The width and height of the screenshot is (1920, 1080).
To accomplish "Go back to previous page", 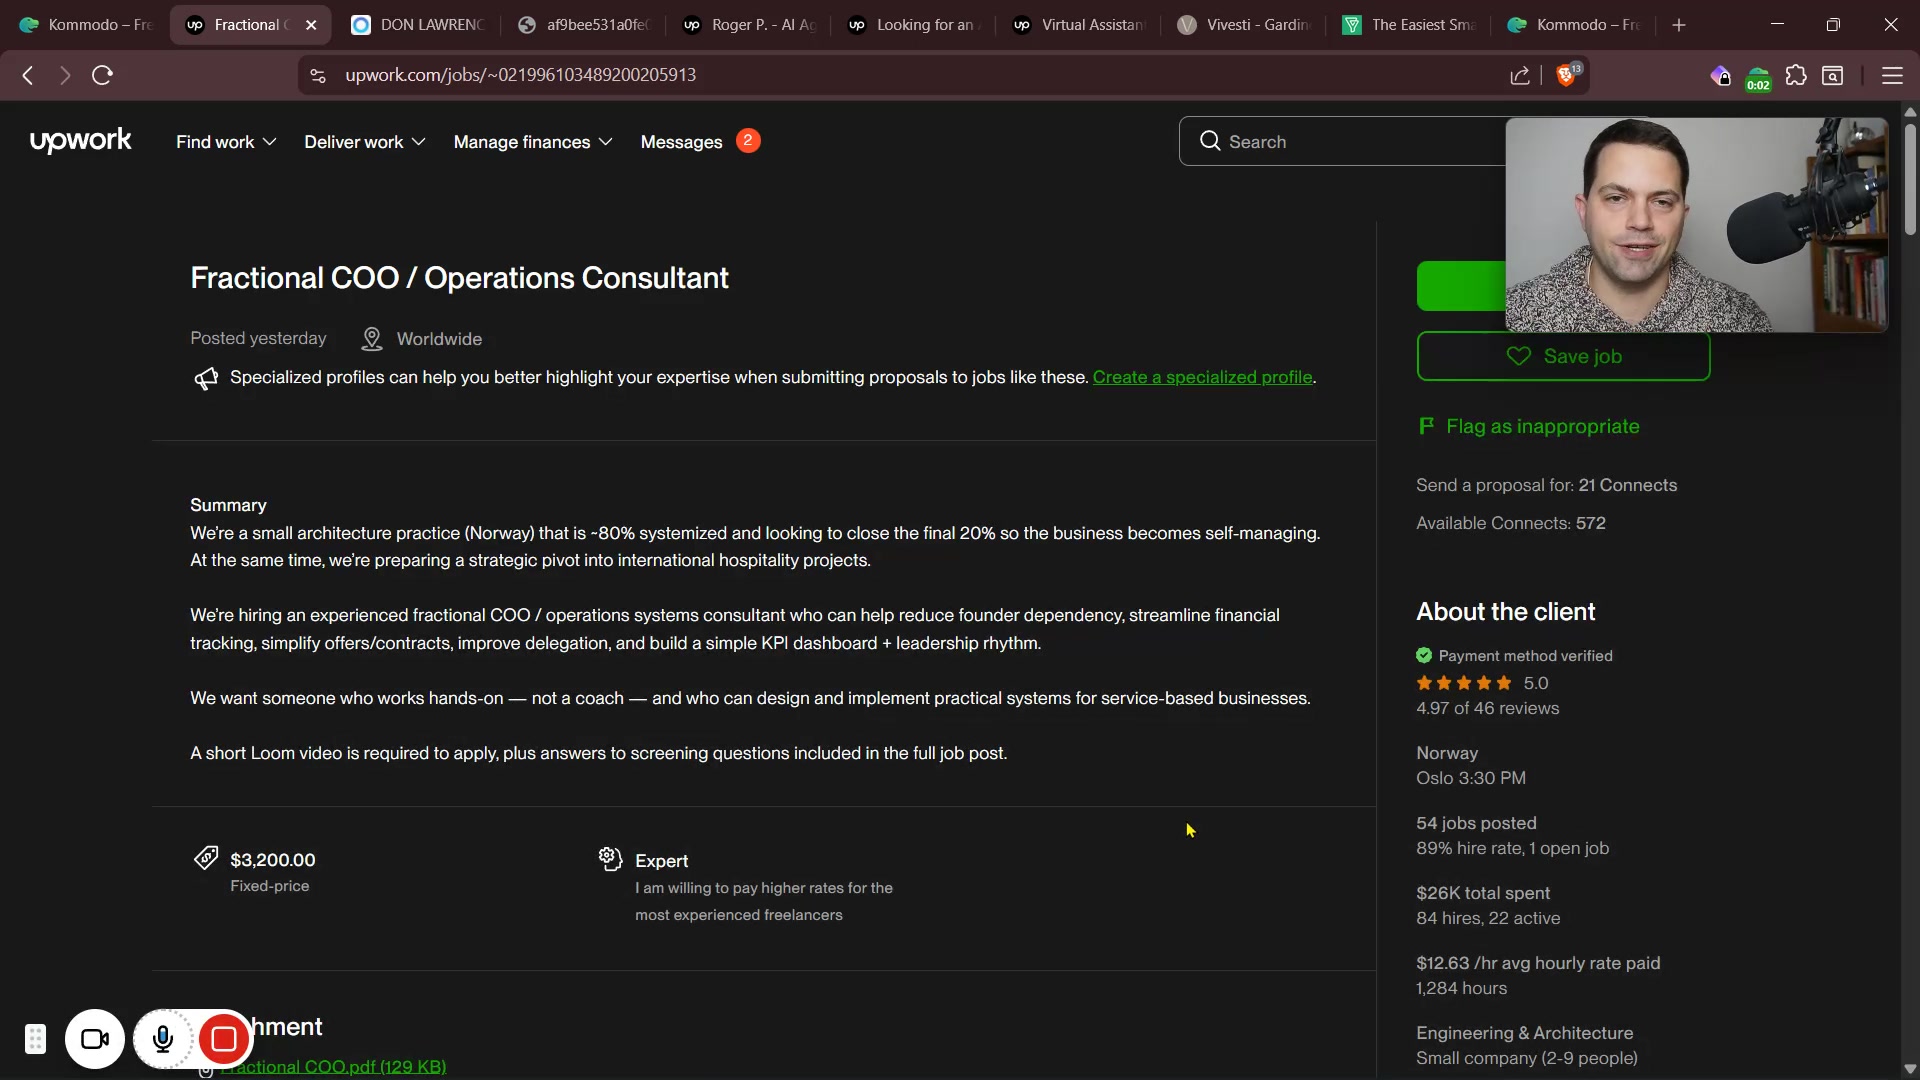I will pyautogui.click(x=28, y=75).
